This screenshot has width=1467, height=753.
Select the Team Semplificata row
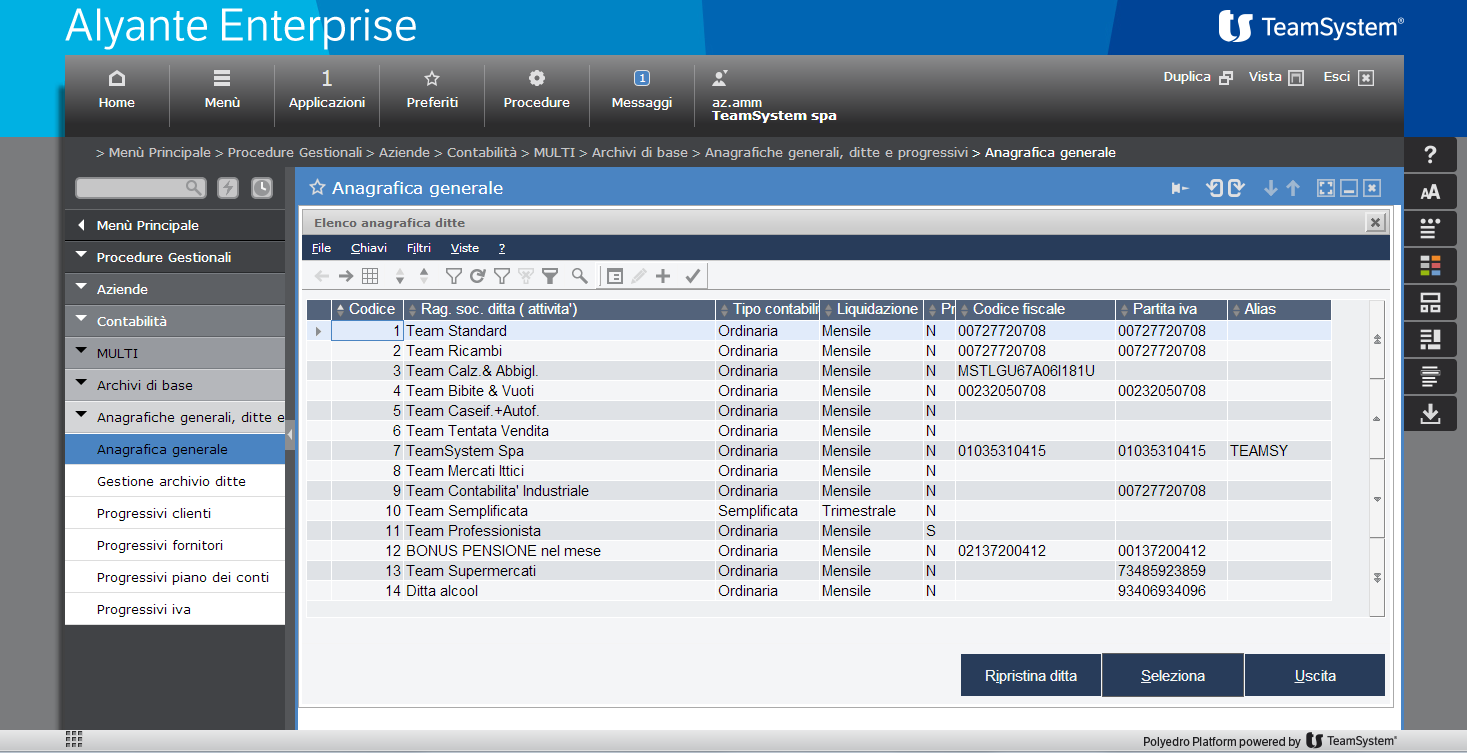click(x=818, y=511)
